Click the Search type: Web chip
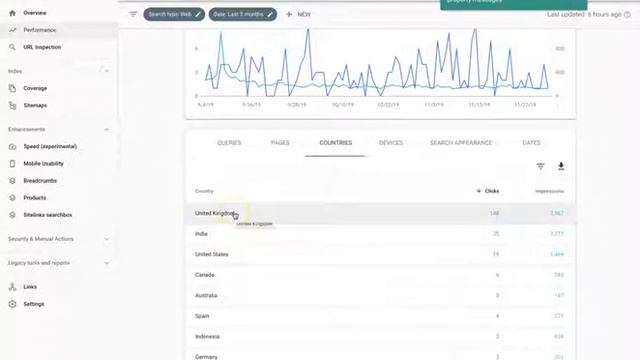The width and height of the screenshot is (640, 360). (174, 14)
